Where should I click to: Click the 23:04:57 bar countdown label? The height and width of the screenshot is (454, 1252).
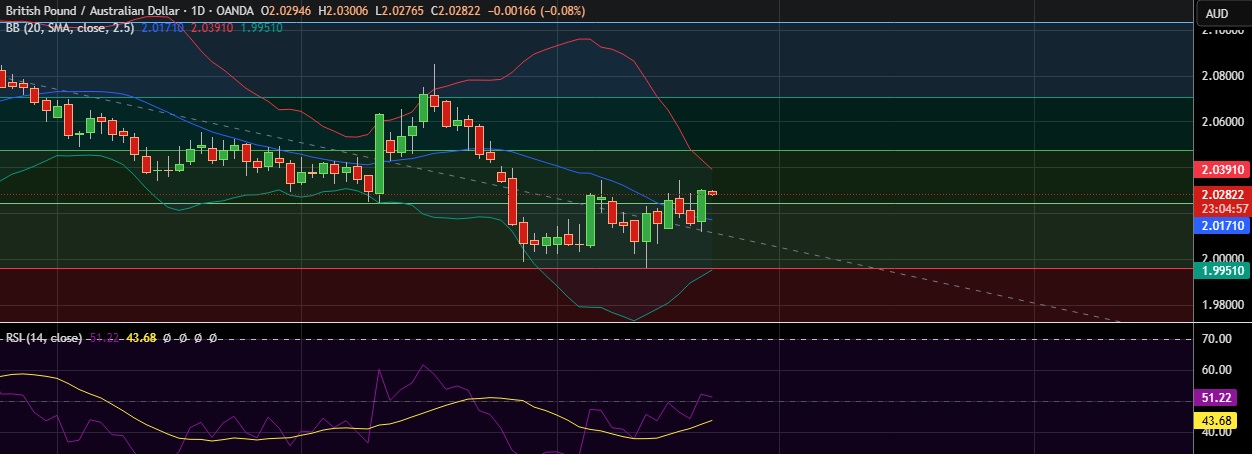point(1222,209)
